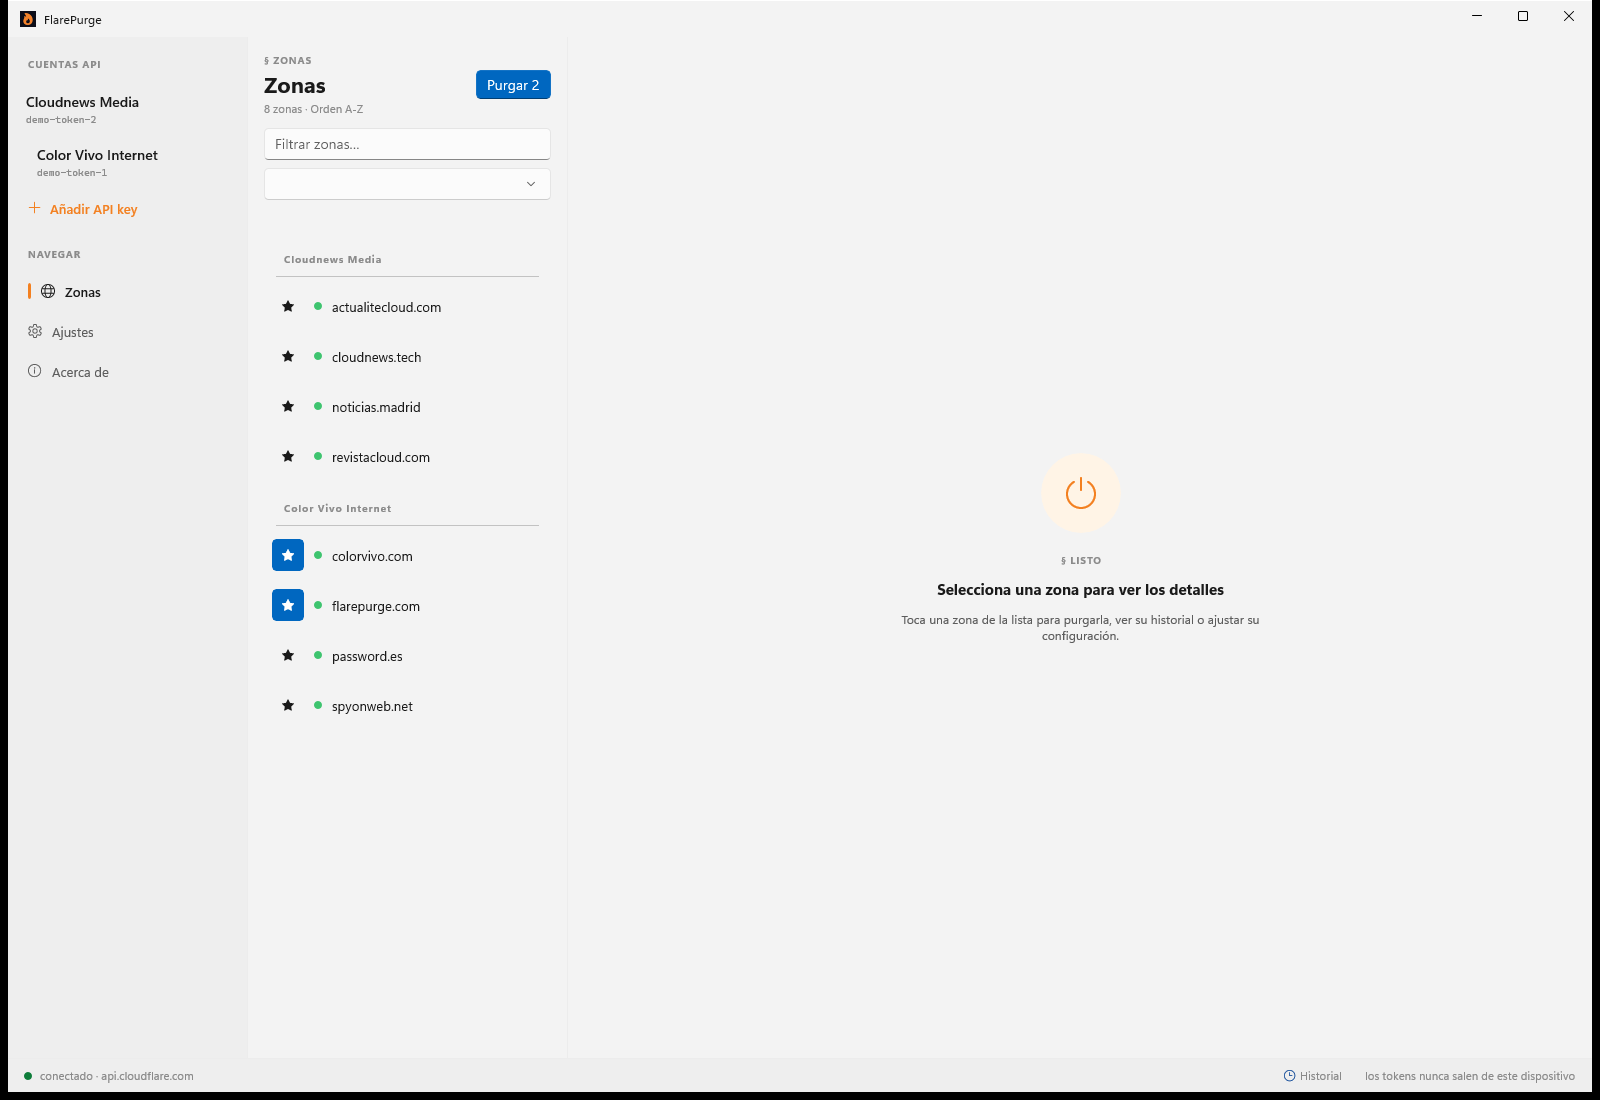Open the cloudnews.tech zone
The image size is (1600, 1100).
(x=407, y=357)
